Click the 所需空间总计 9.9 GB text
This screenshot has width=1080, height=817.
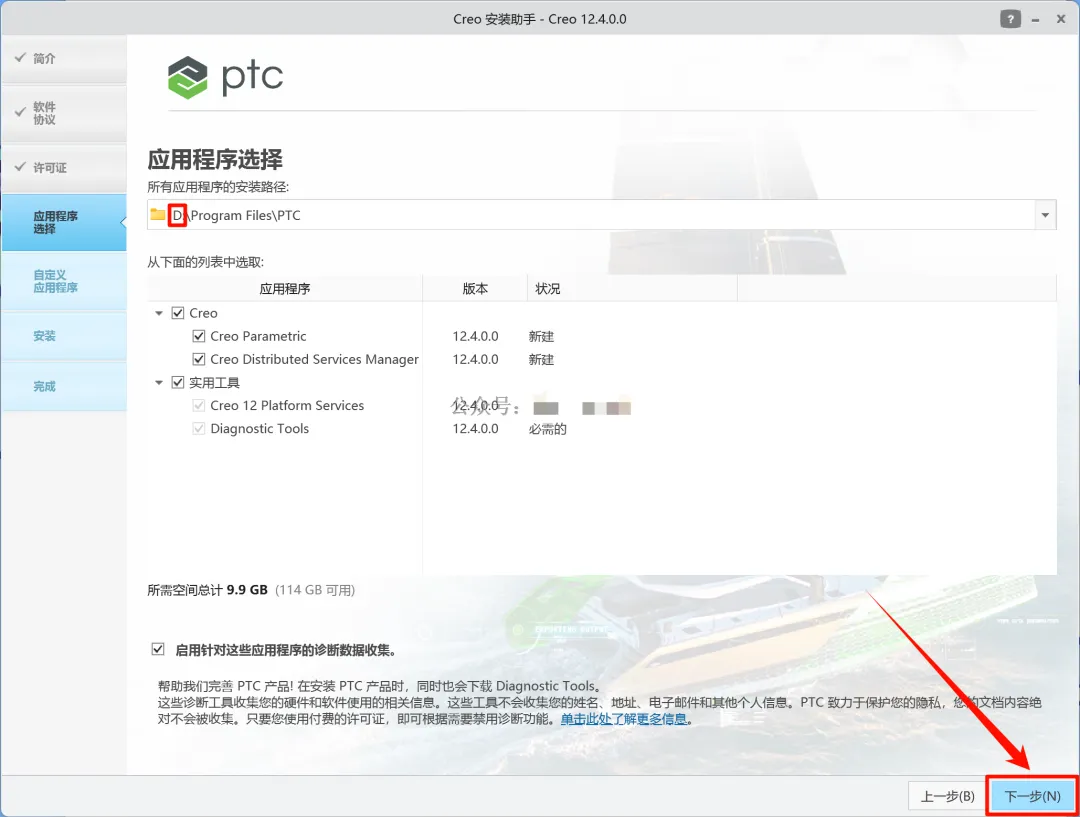[x=207, y=590]
